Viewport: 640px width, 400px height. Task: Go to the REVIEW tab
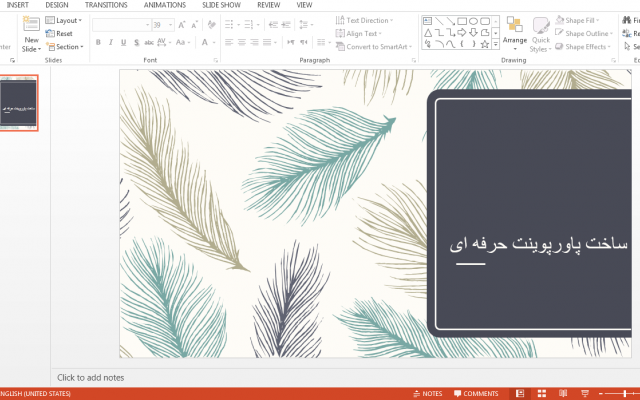[269, 5]
